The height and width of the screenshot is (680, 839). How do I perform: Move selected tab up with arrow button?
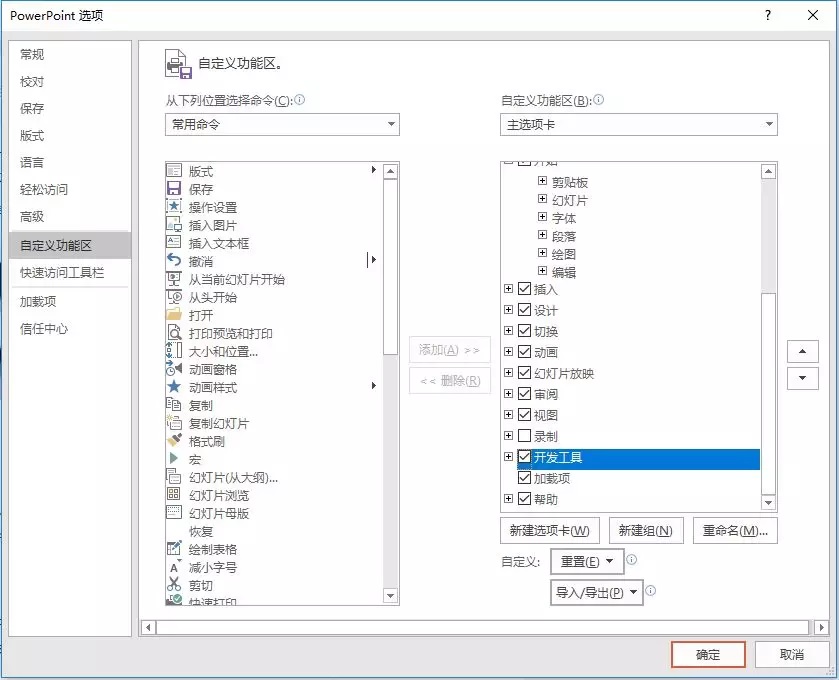point(803,352)
